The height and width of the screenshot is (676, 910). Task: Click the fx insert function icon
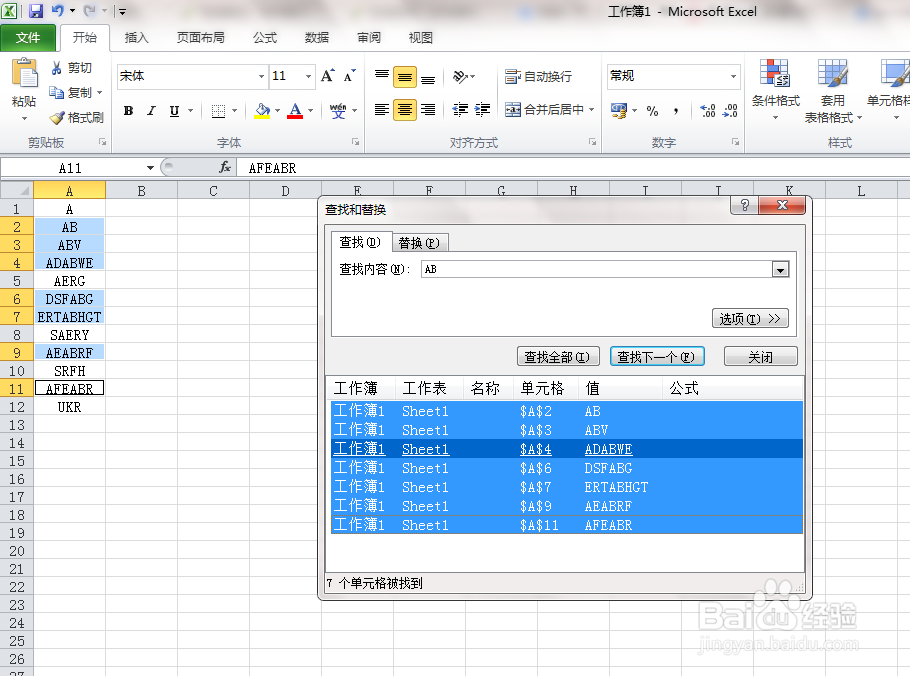point(225,168)
